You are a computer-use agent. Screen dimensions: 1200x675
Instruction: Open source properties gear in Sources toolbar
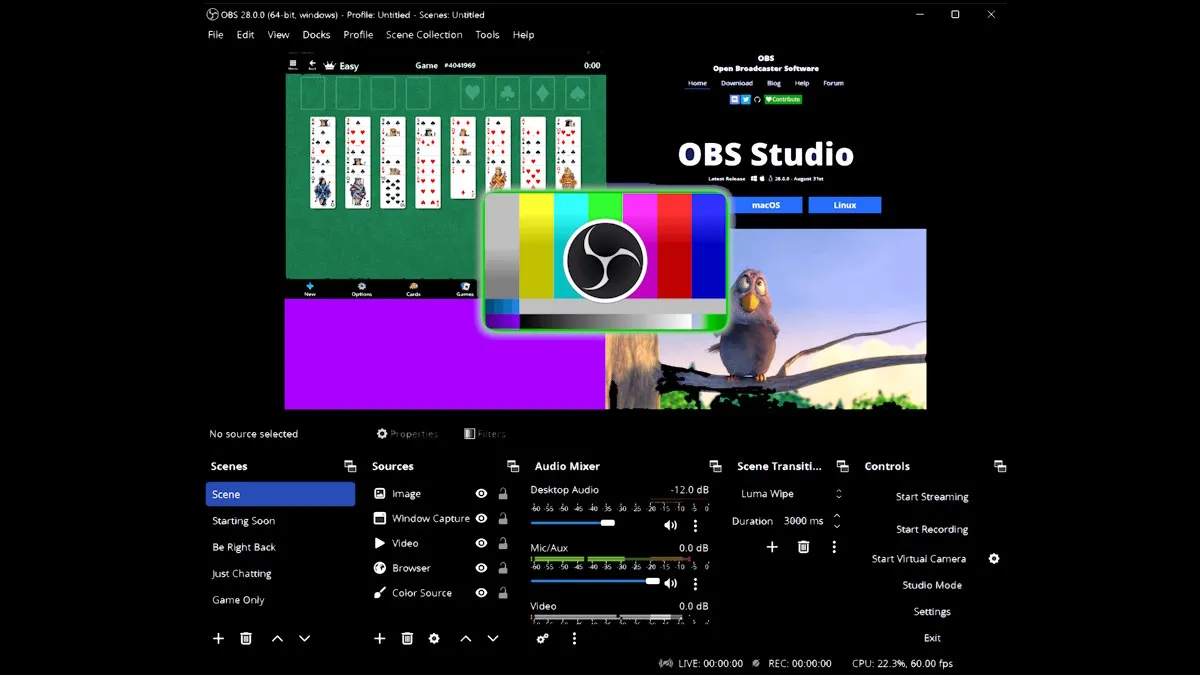(434, 638)
